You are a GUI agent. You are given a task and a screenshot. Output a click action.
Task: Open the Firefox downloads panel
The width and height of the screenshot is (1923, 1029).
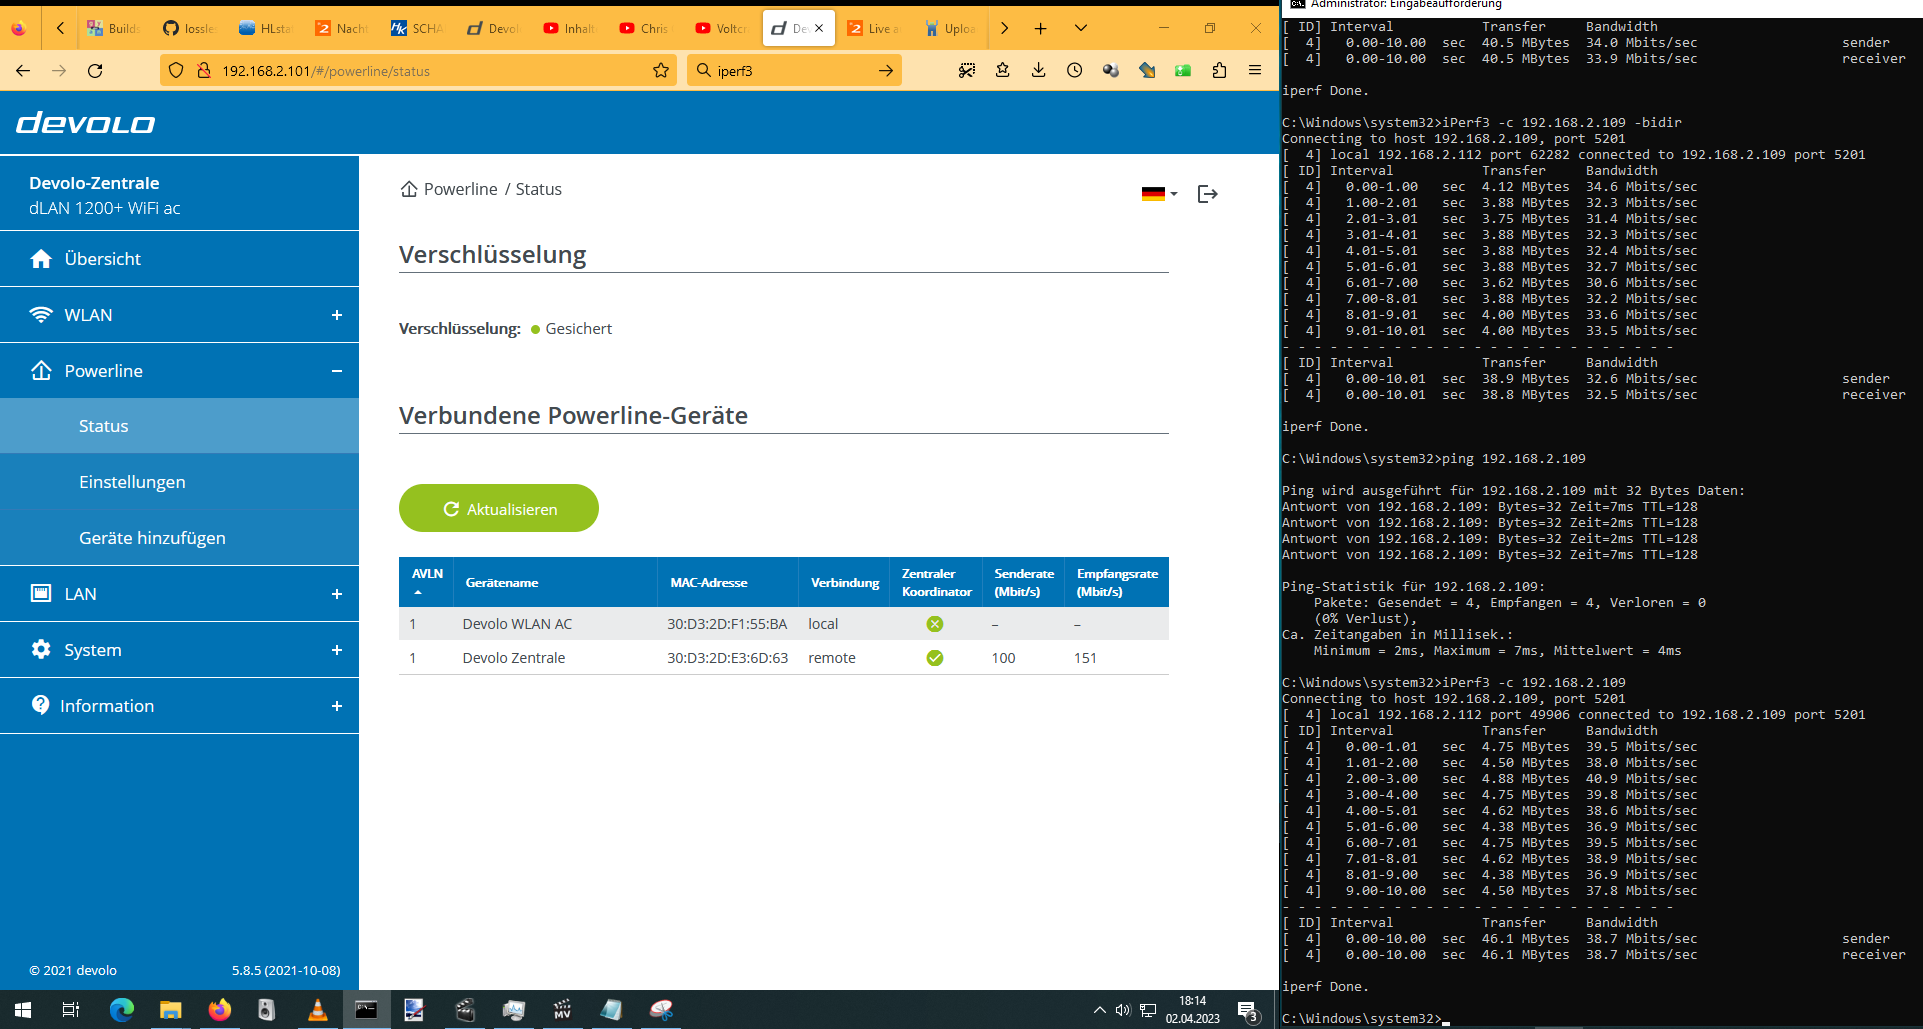tap(1039, 70)
